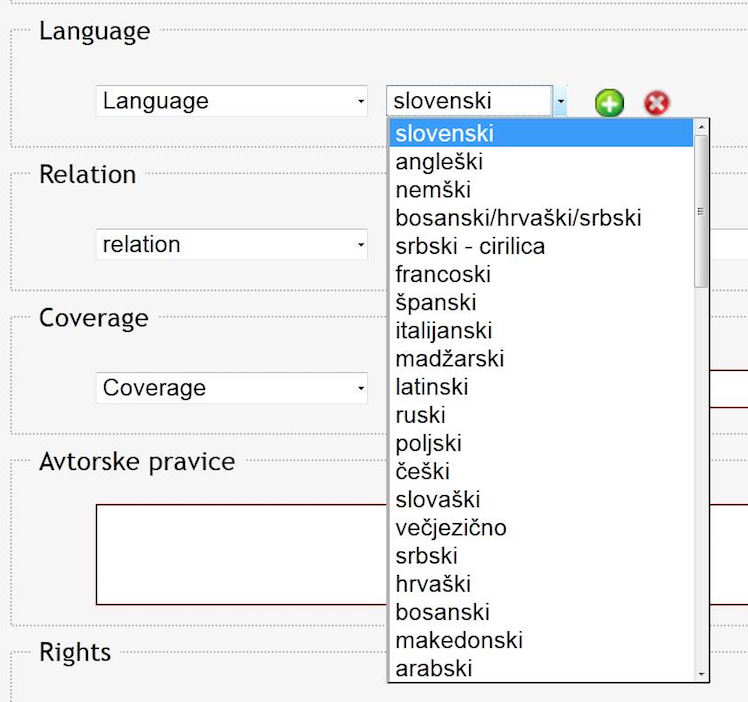Image resolution: width=748 pixels, height=702 pixels.
Task: Click the language list scrollbar thumb
Action: coord(701,210)
